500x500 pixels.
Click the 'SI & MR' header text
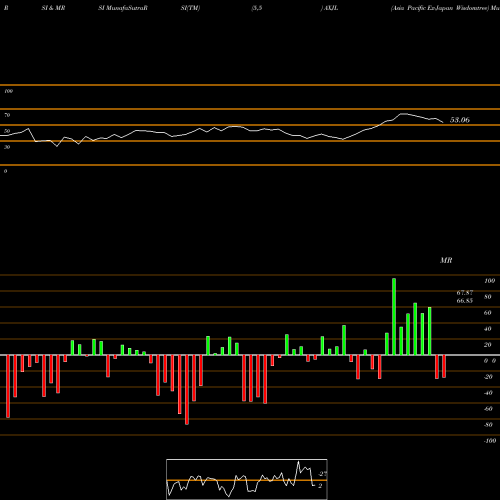[53, 8]
